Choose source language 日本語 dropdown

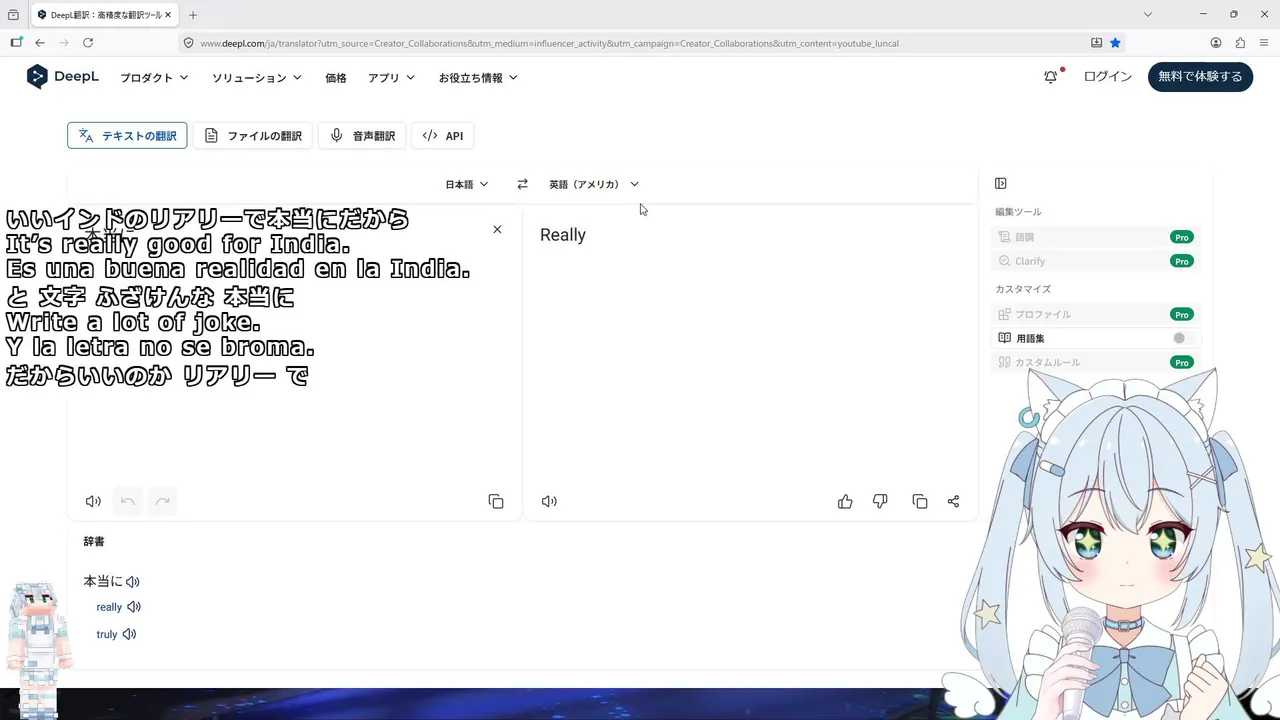tap(467, 184)
